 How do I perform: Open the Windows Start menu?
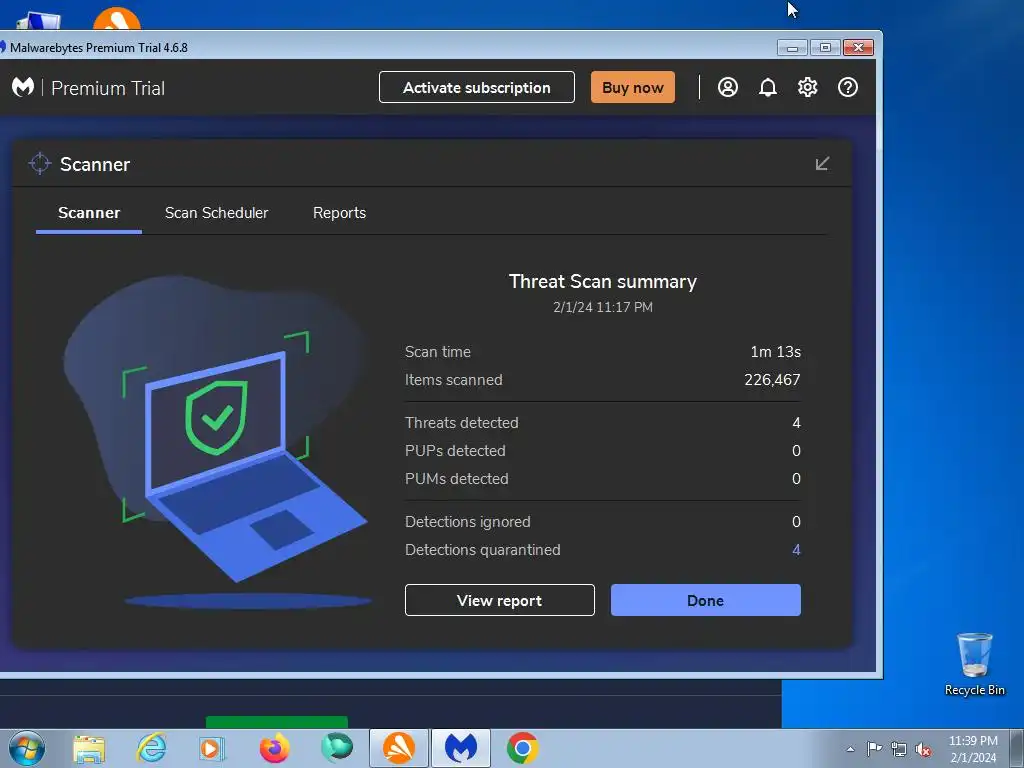27,748
